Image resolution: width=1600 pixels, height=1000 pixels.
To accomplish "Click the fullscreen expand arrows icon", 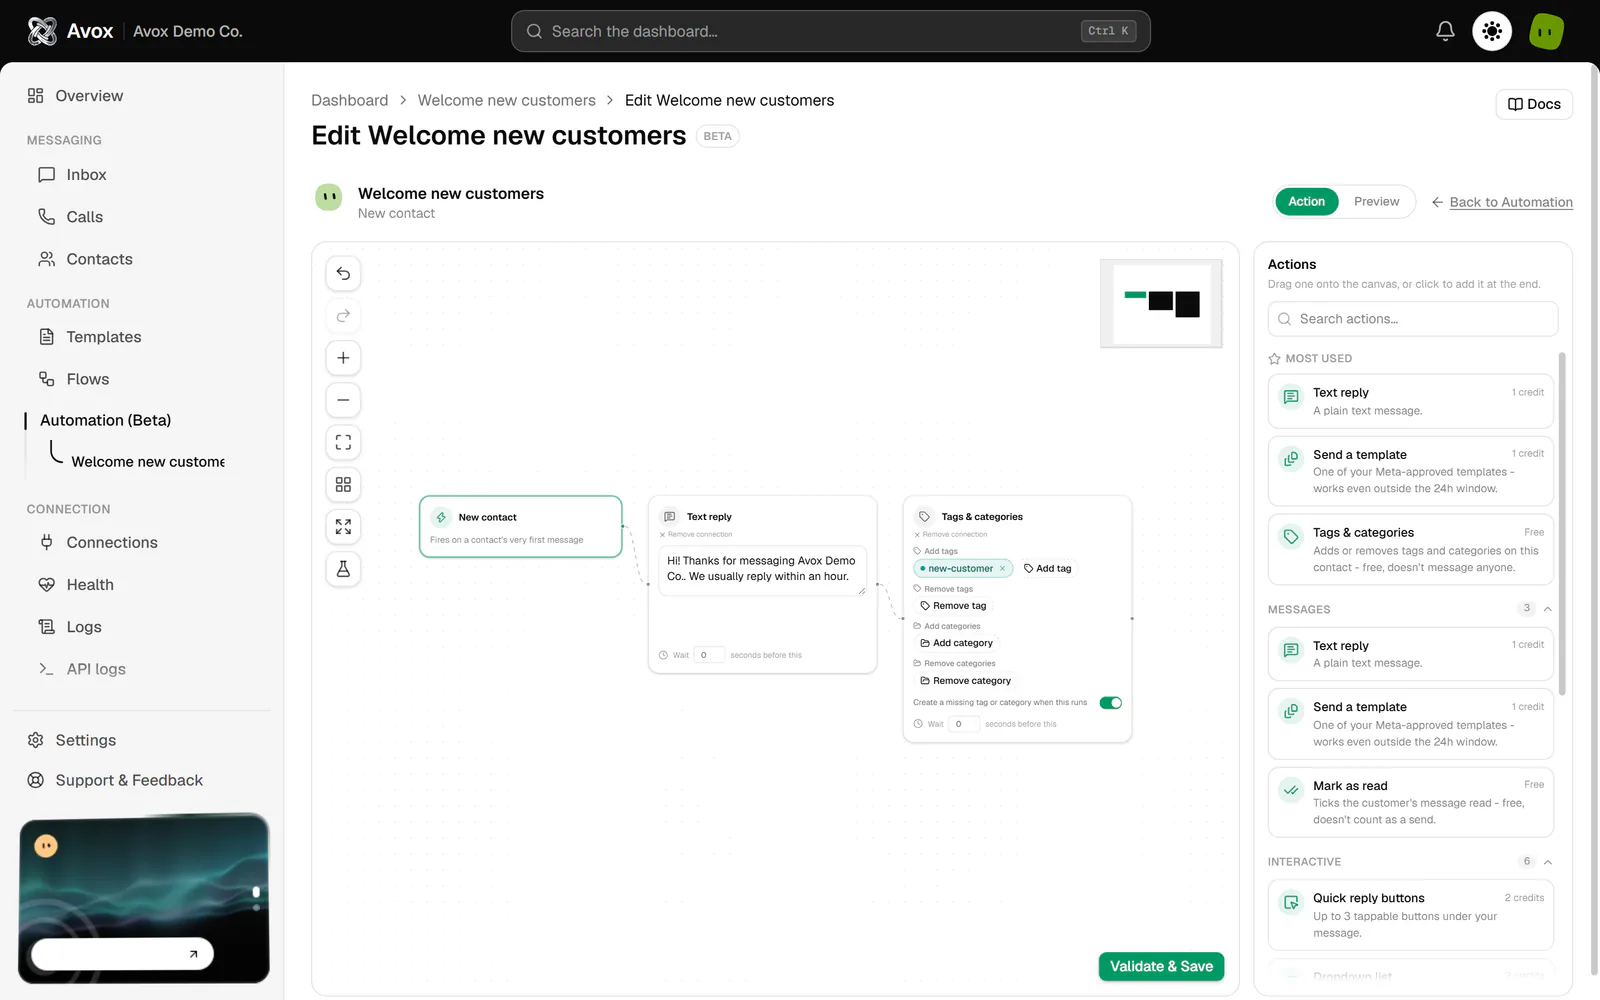I will tap(343, 526).
